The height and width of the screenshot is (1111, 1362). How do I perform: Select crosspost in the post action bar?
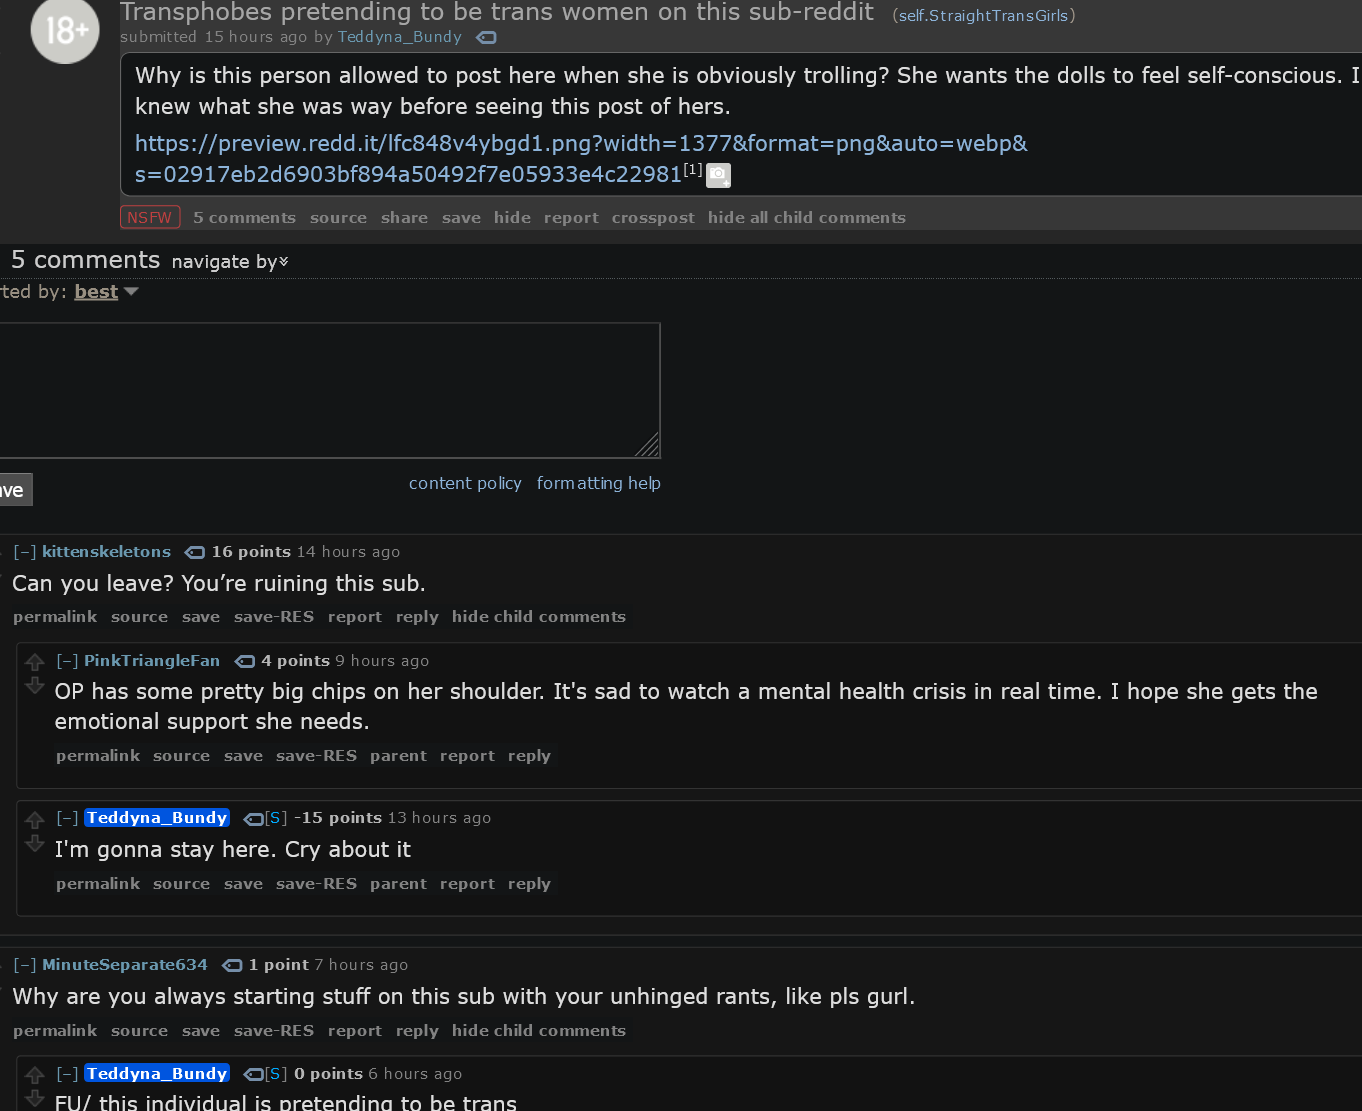pyautogui.click(x=653, y=218)
